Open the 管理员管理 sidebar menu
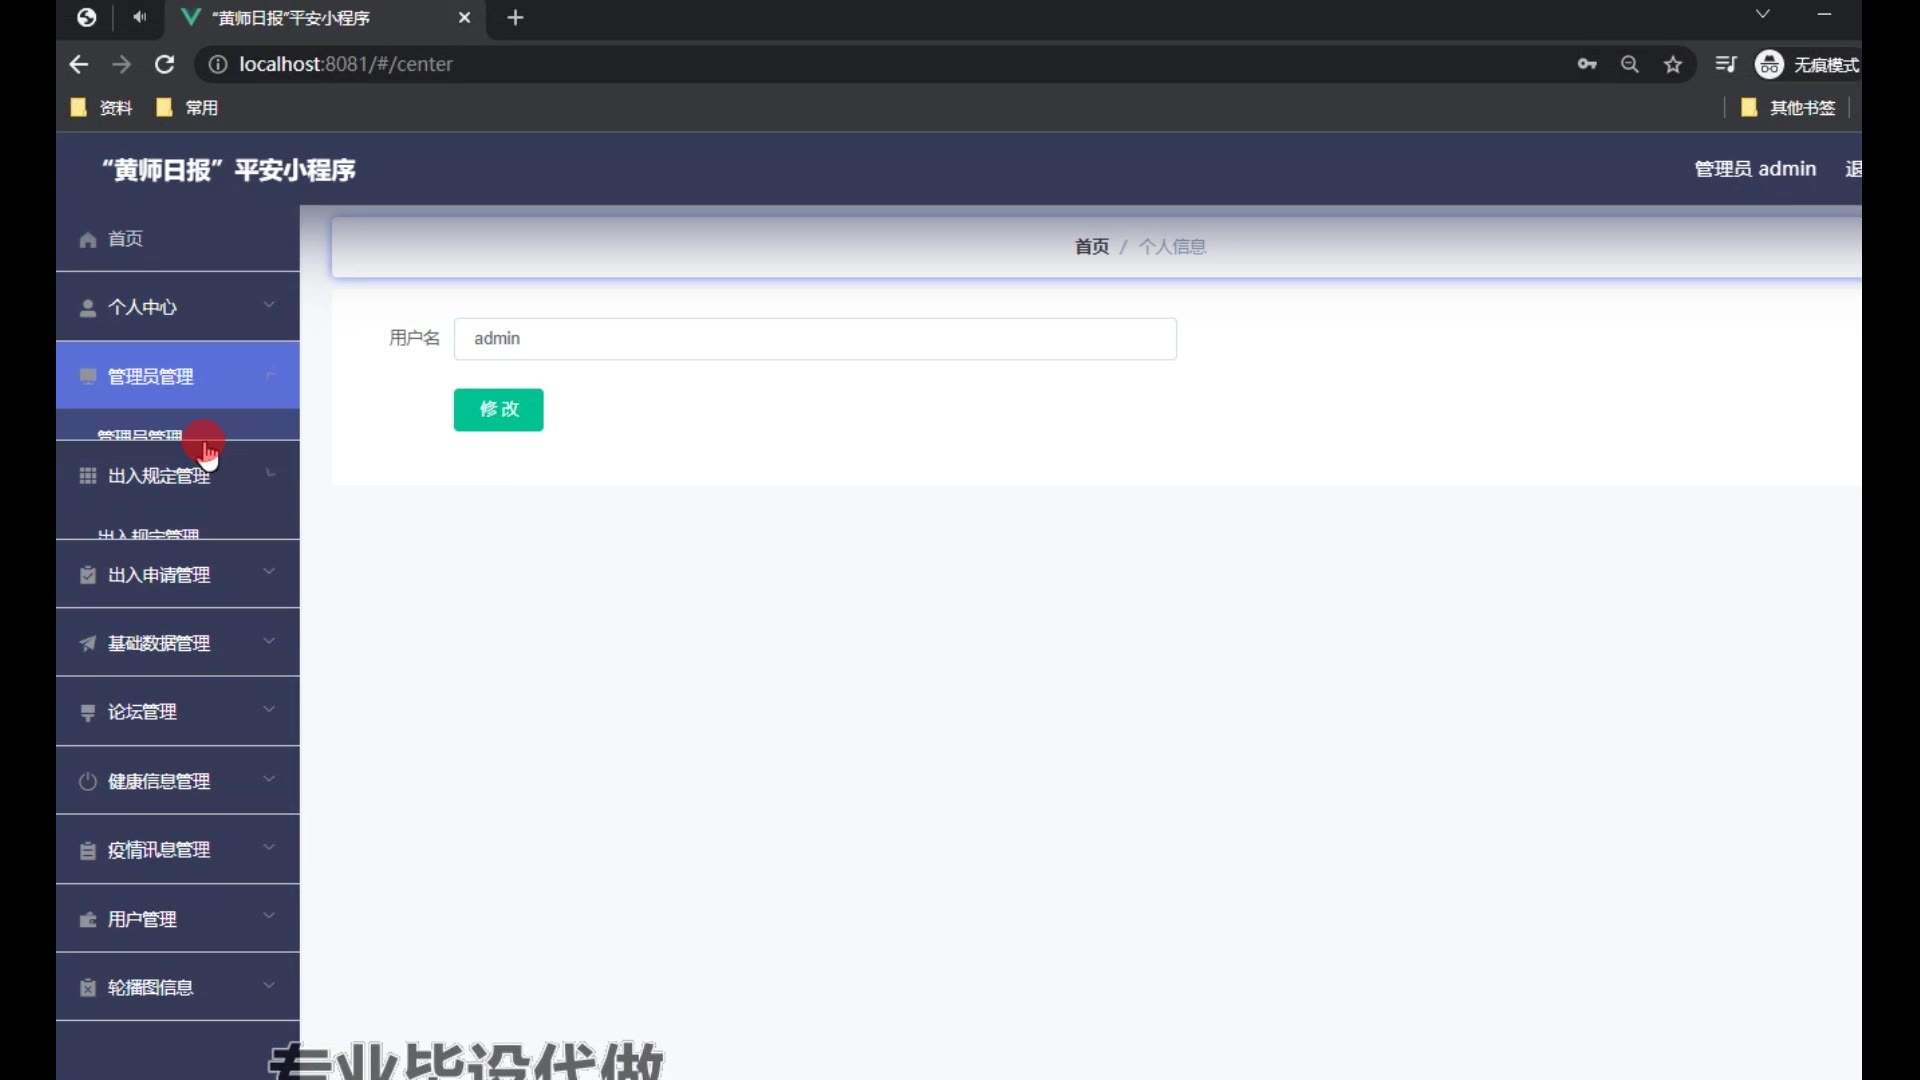This screenshot has height=1080, width=1920. click(151, 377)
